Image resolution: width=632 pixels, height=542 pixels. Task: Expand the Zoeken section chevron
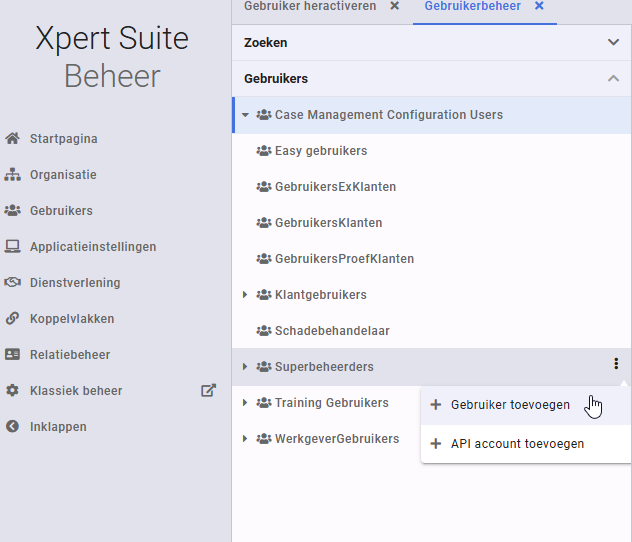[613, 42]
